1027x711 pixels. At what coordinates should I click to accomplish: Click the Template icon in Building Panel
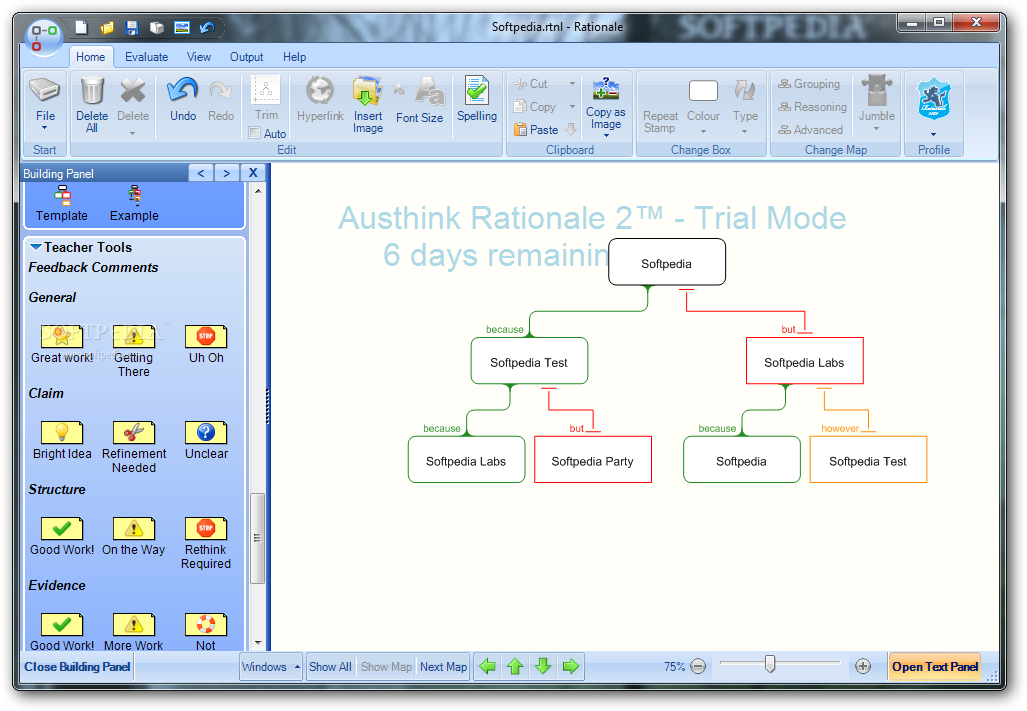[62, 195]
